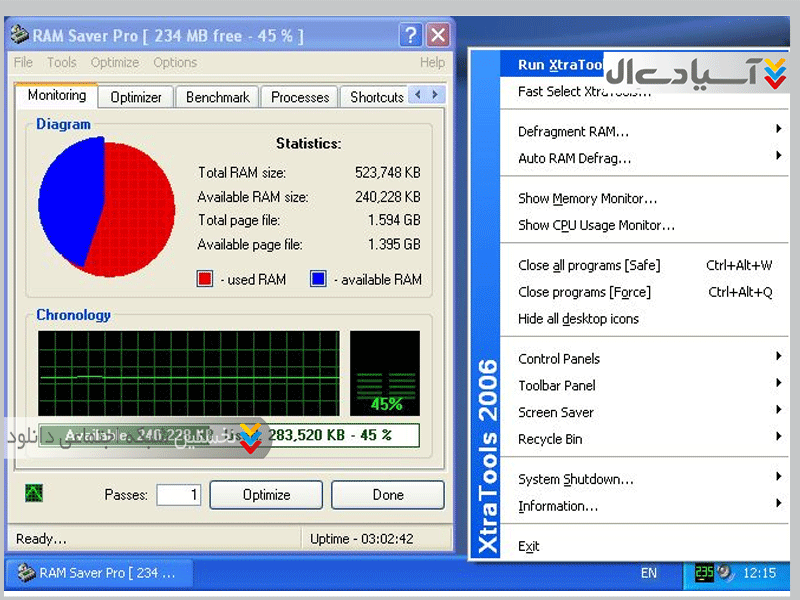Expand the Defragment RAM submenu
The width and height of the screenshot is (800, 600).
pos(573,131)
